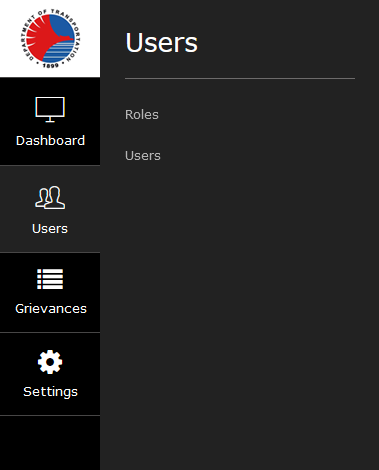Open the Users submenu link under Roles
379x470 pixels.
pyautogui.click(x=143, y=156)
